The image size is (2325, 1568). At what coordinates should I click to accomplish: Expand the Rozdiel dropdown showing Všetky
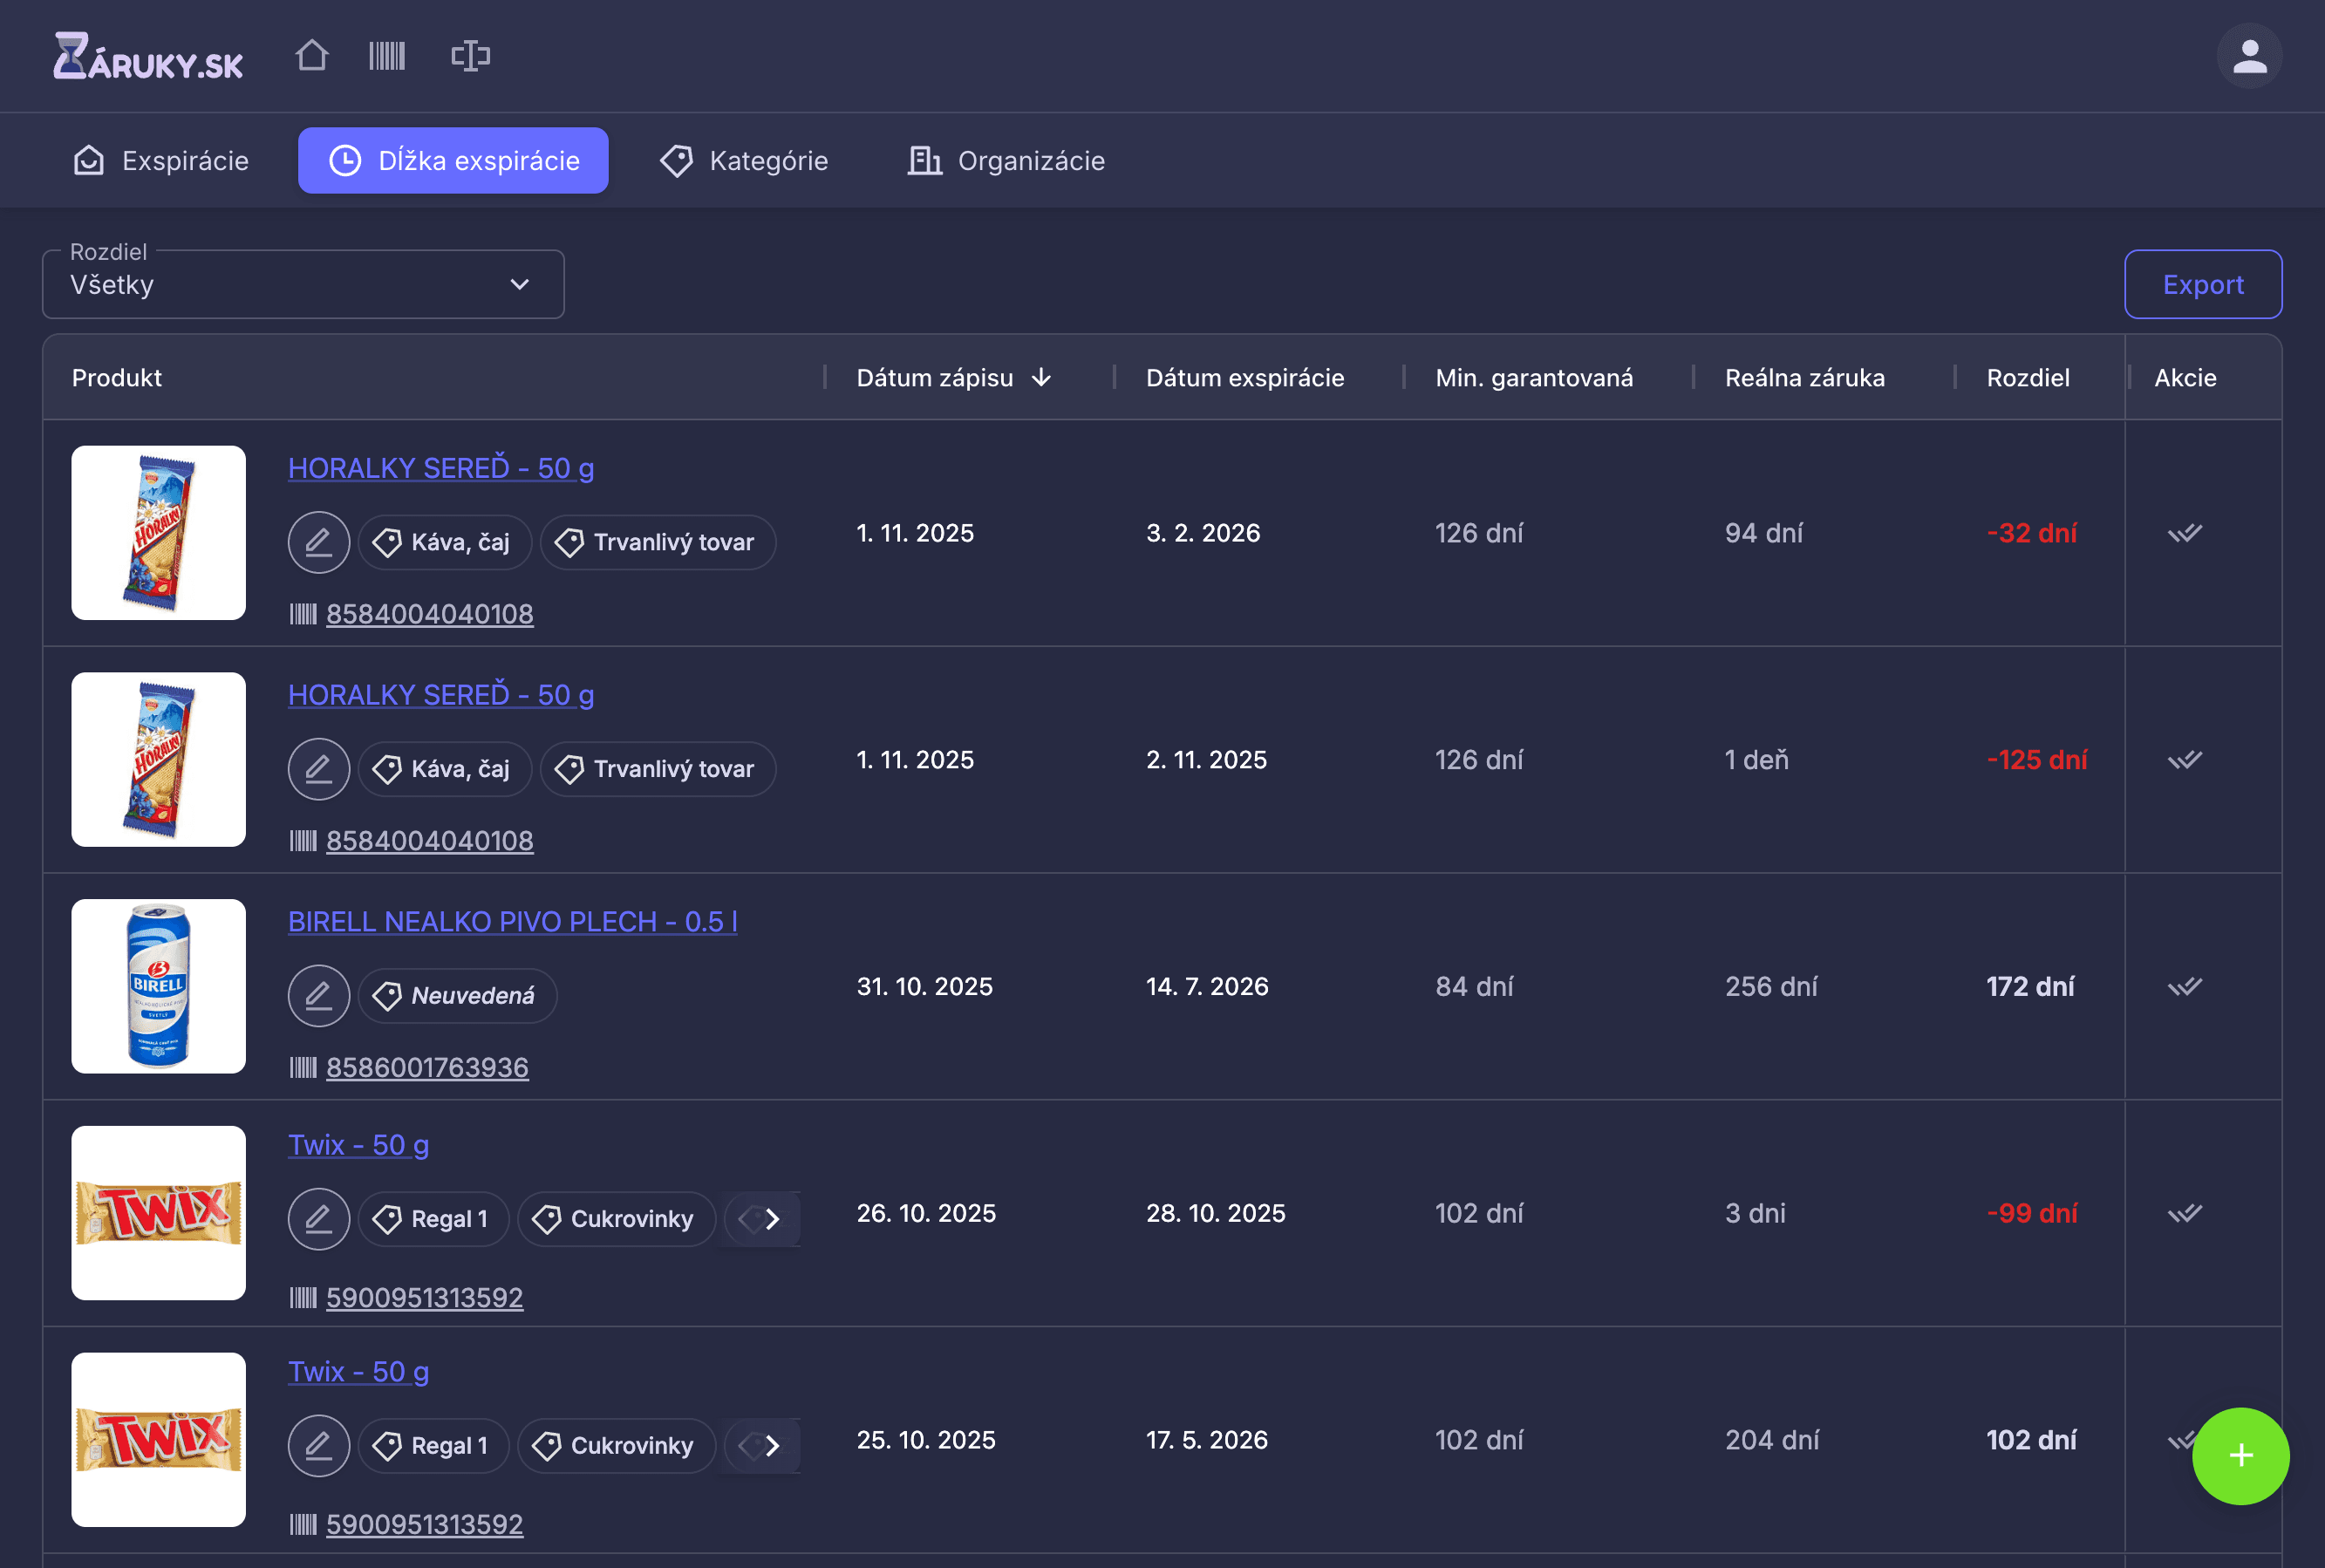[303, 284]
